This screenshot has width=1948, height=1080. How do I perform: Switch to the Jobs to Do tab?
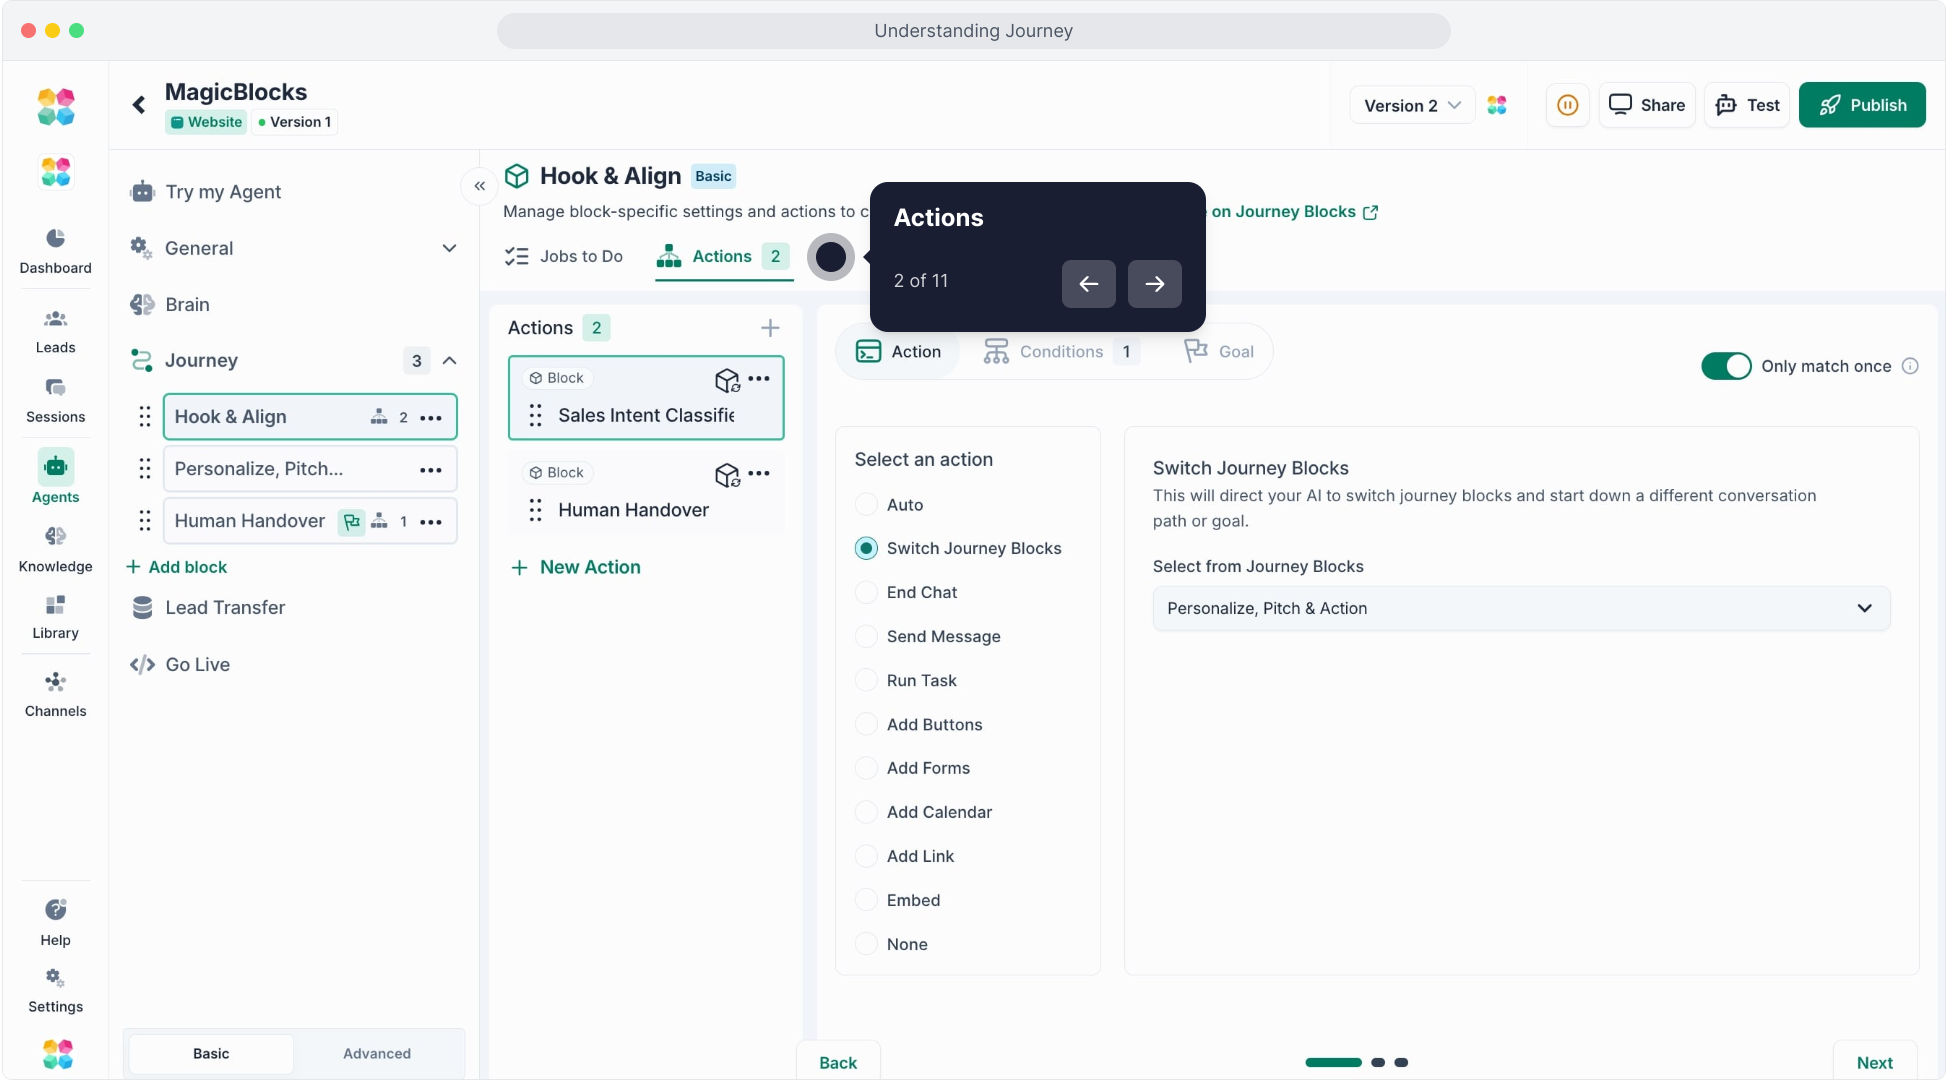coord(565,256)
